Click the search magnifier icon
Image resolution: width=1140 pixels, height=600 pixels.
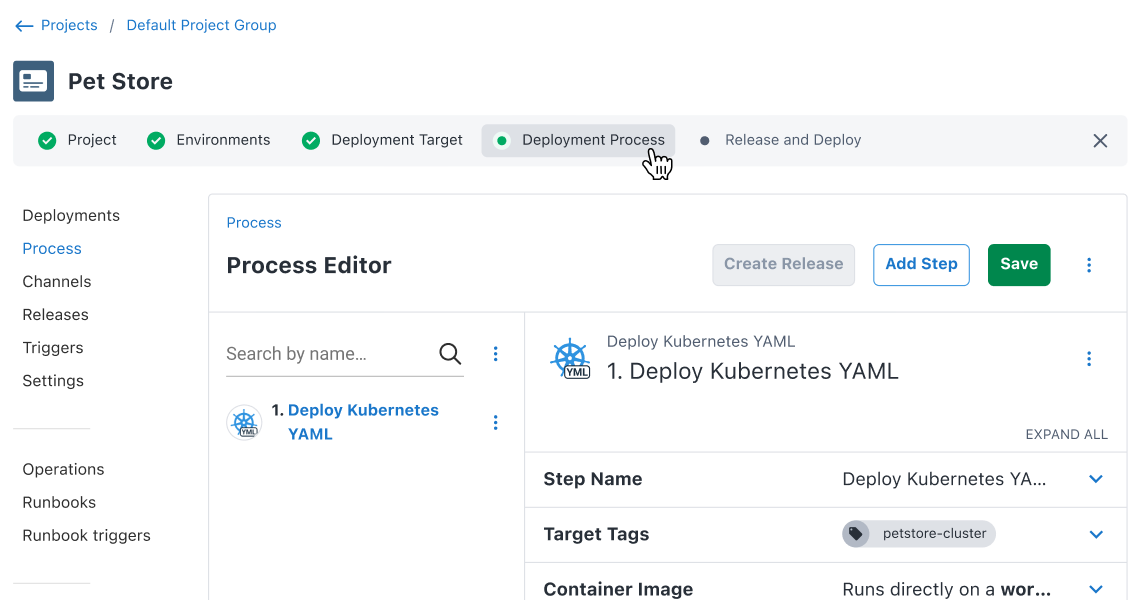[450, 354]
